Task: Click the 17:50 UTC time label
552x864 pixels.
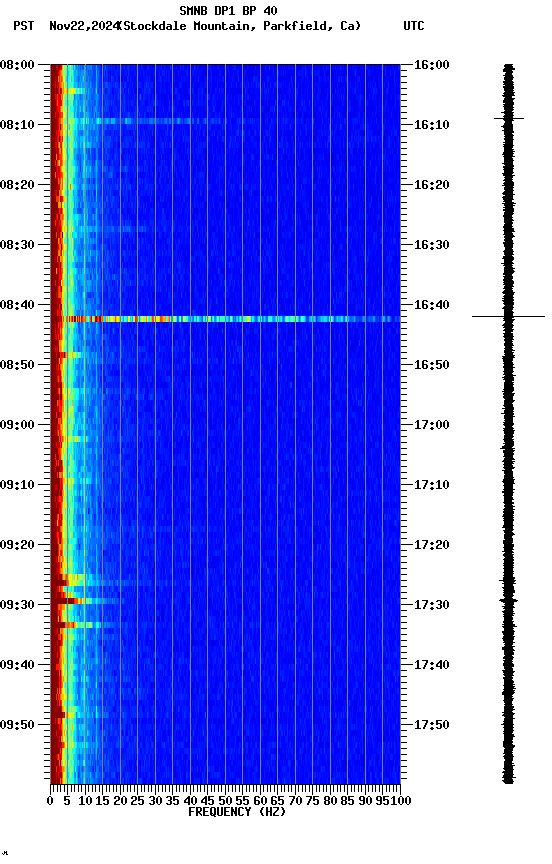Action: tap(431, 725)
